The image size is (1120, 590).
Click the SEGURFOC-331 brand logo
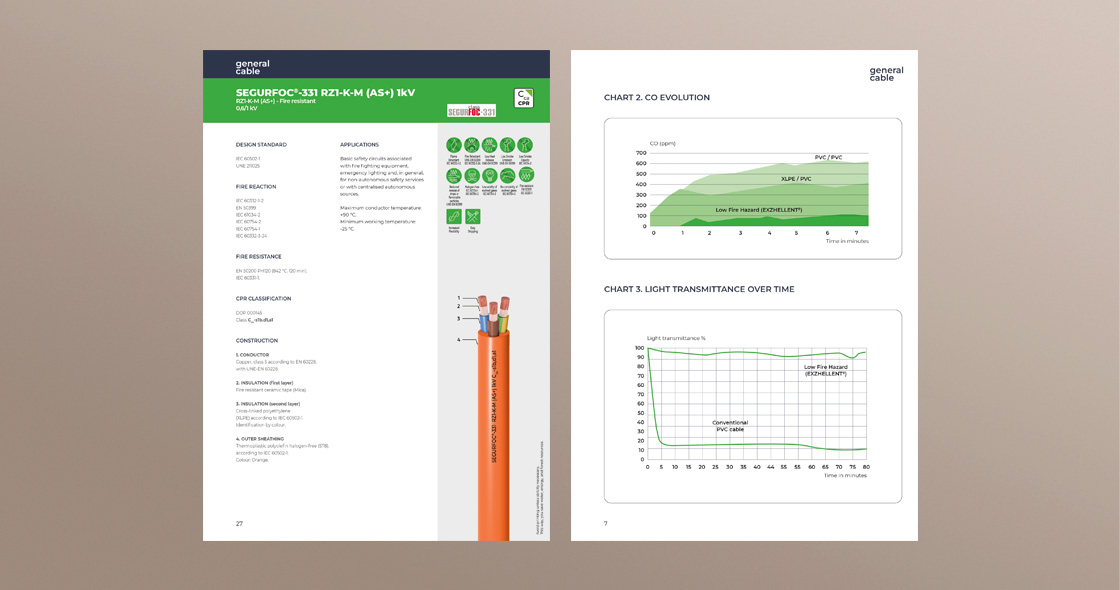(x=471, y=111)
